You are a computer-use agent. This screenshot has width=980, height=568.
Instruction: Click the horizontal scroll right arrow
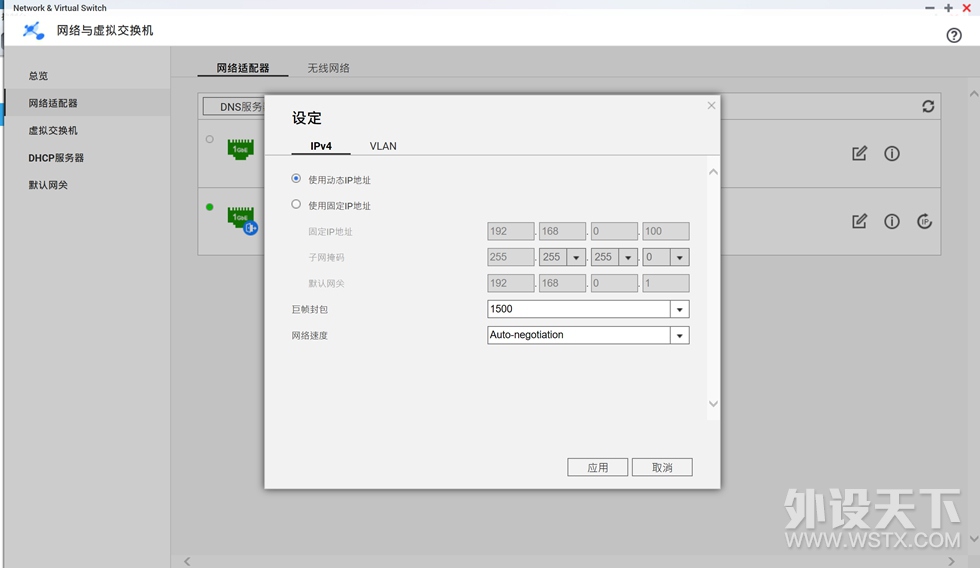pos(952,561)
